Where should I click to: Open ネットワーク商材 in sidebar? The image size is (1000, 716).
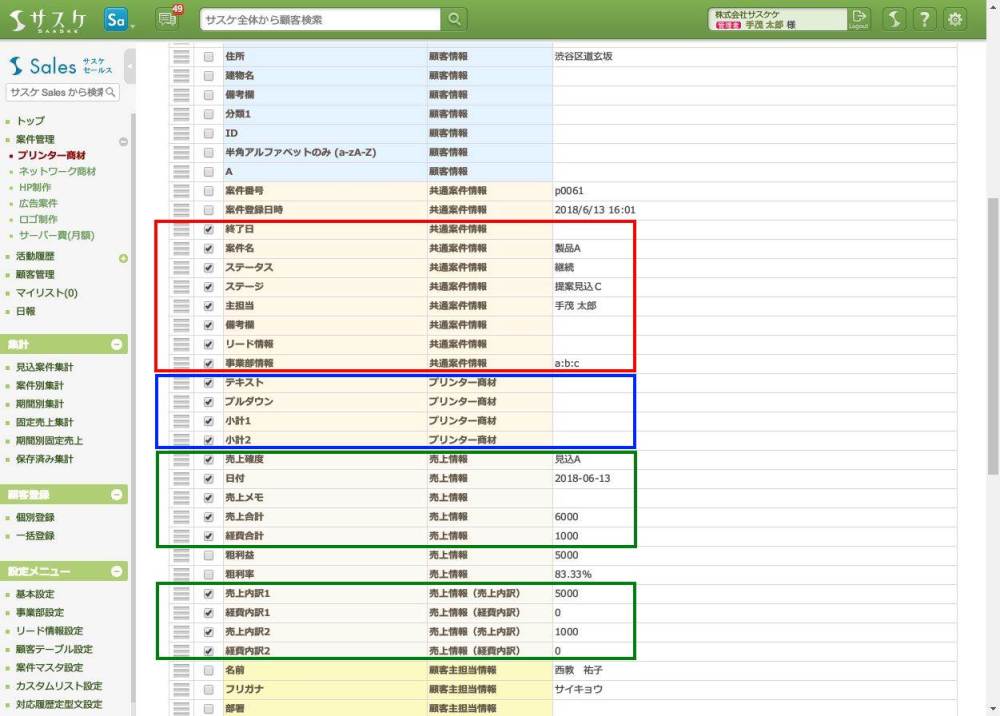point(57,171)
